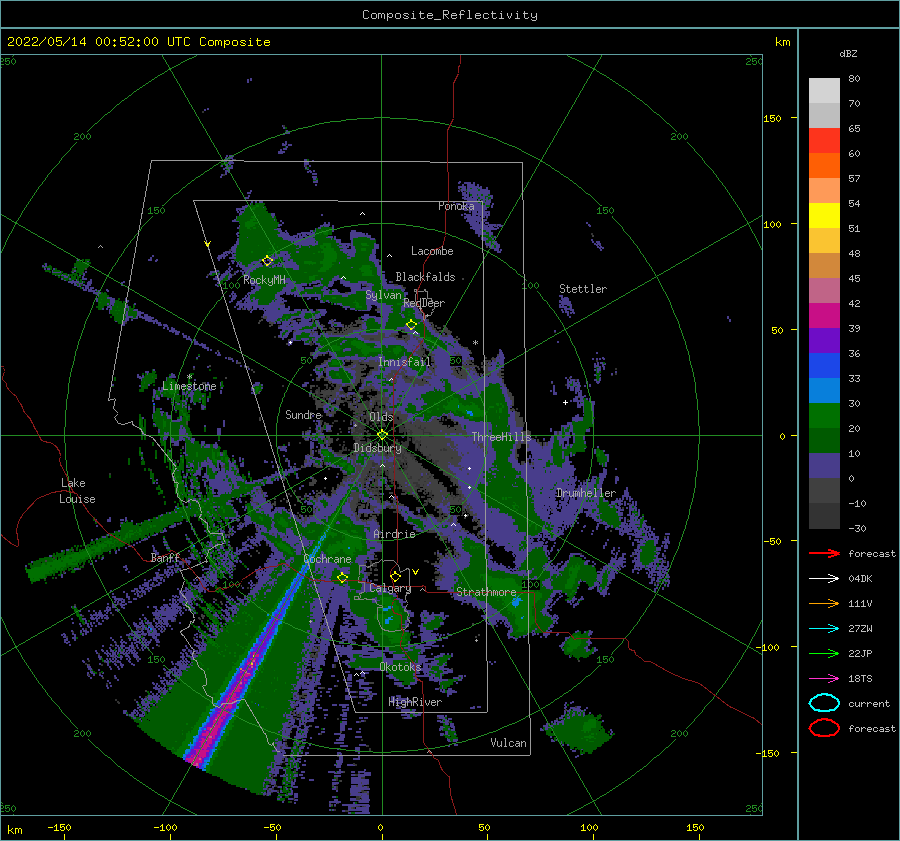Click the Didsbury label
Image resolution: width=900 pixels, height=841 pixels.
coord(378,448)
